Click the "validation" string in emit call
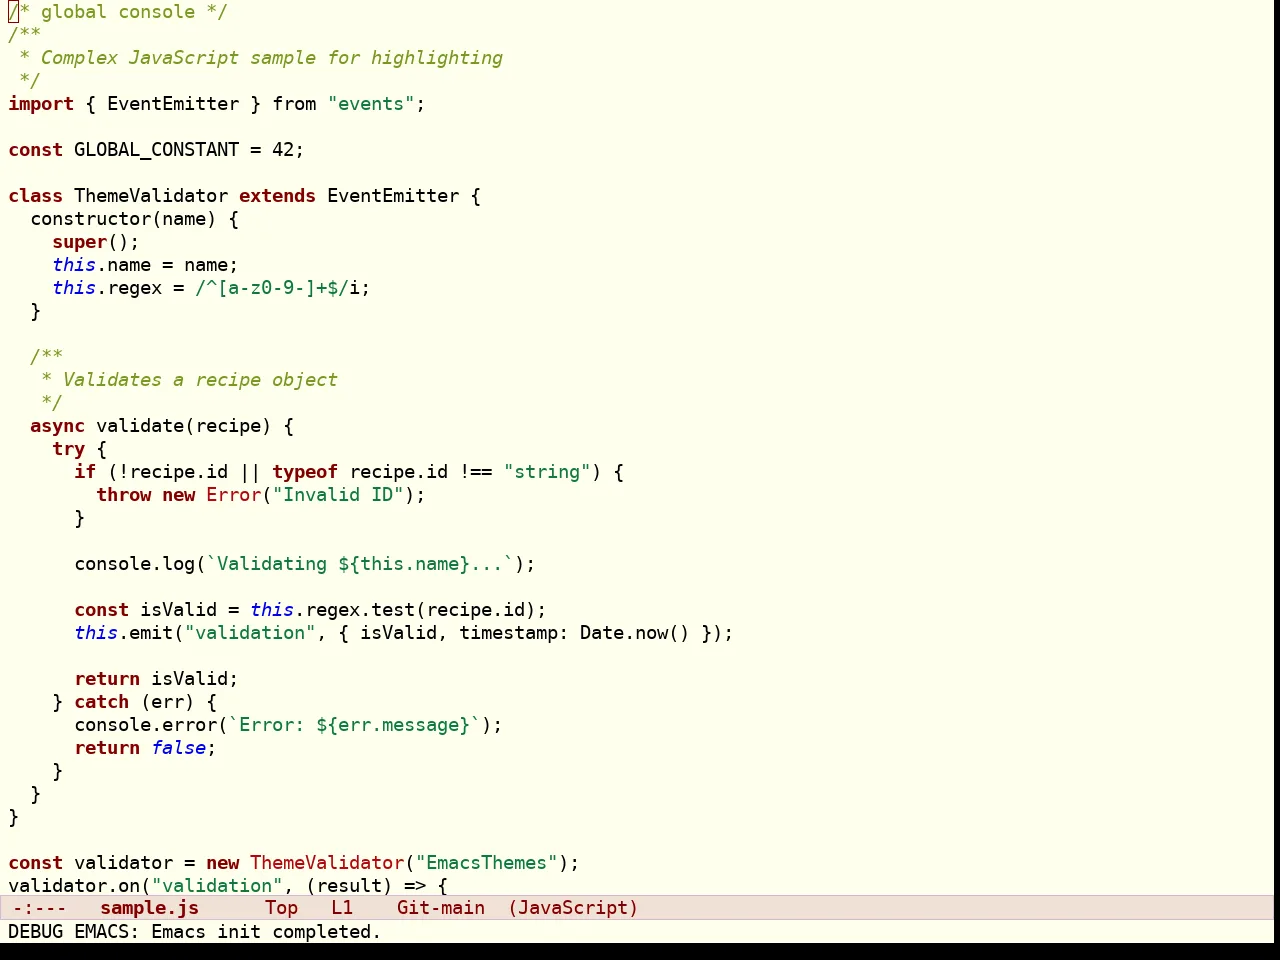The width and height of the screenshot is (1280, 960). [x=250, y=633]
